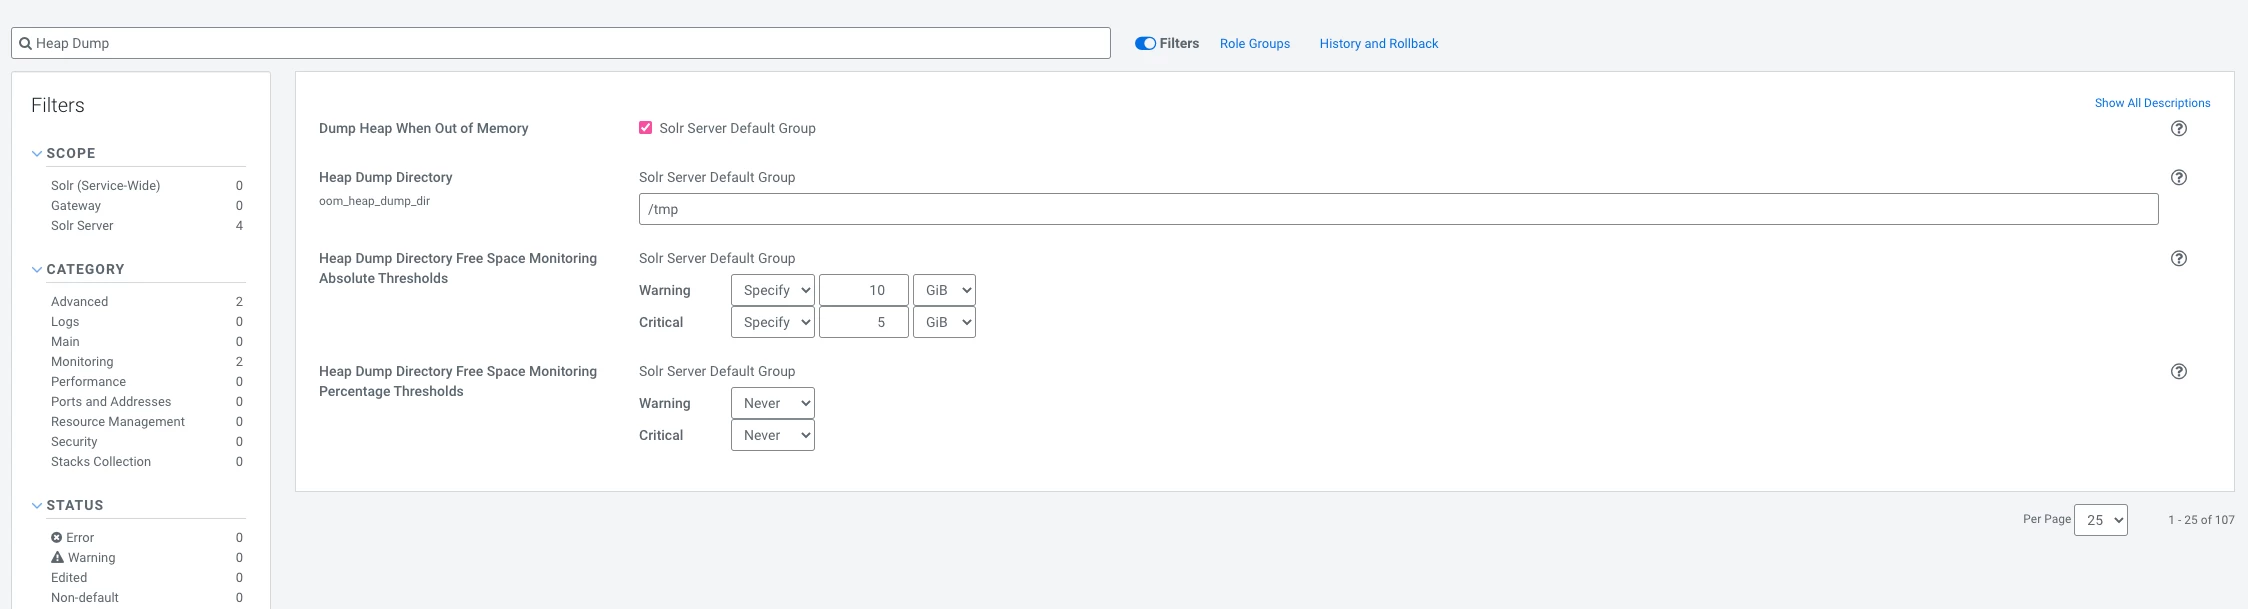Change Absolute Warning unit from GiB

click(x=944, y=290)
